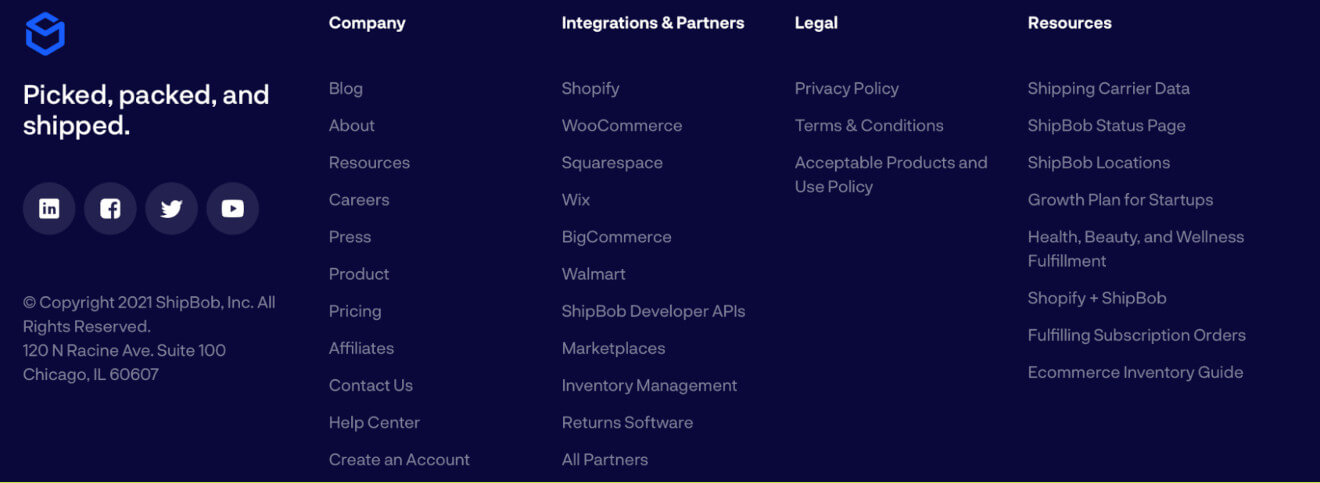View All Partners link

click(x=605, y=458)
